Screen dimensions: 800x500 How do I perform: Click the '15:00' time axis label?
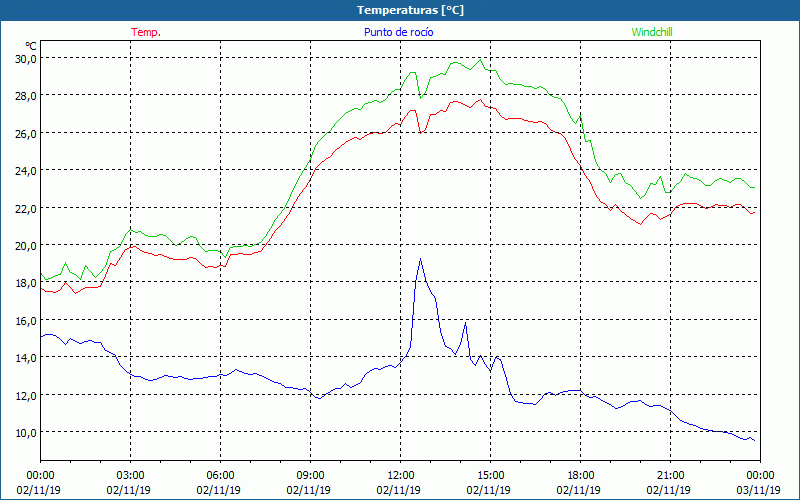490,476
